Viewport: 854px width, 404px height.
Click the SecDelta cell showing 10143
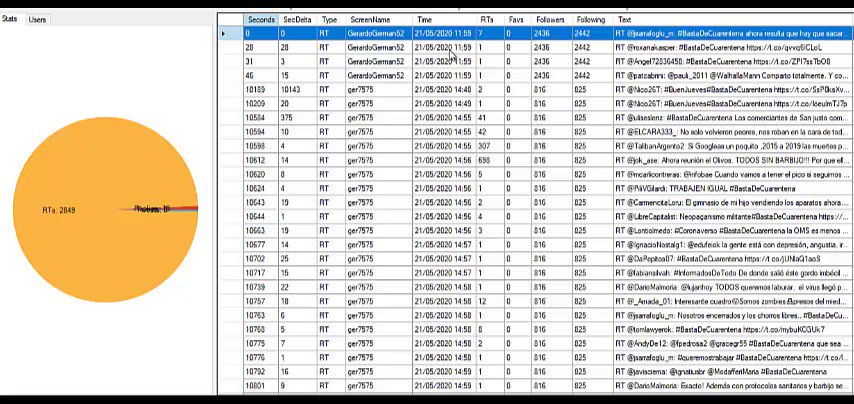(298, 90)
